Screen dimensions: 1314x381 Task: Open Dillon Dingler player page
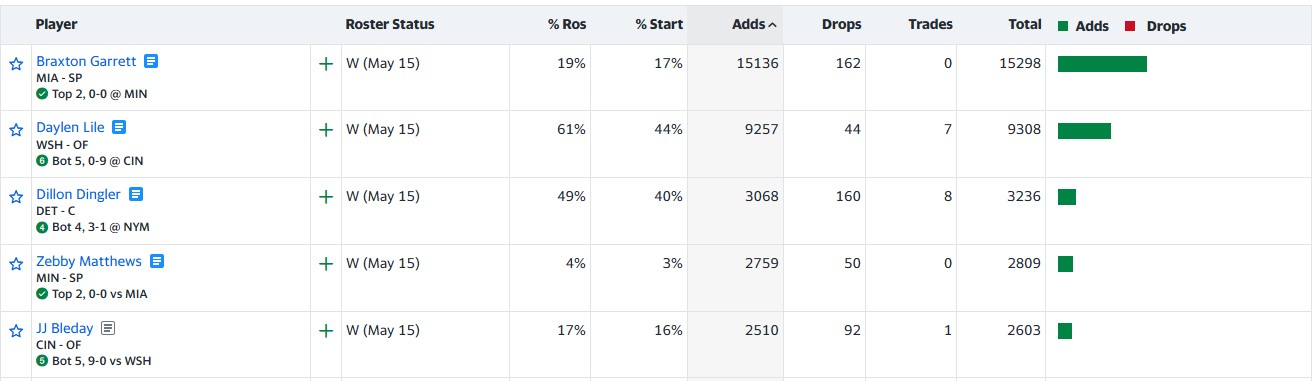(78, 194)
